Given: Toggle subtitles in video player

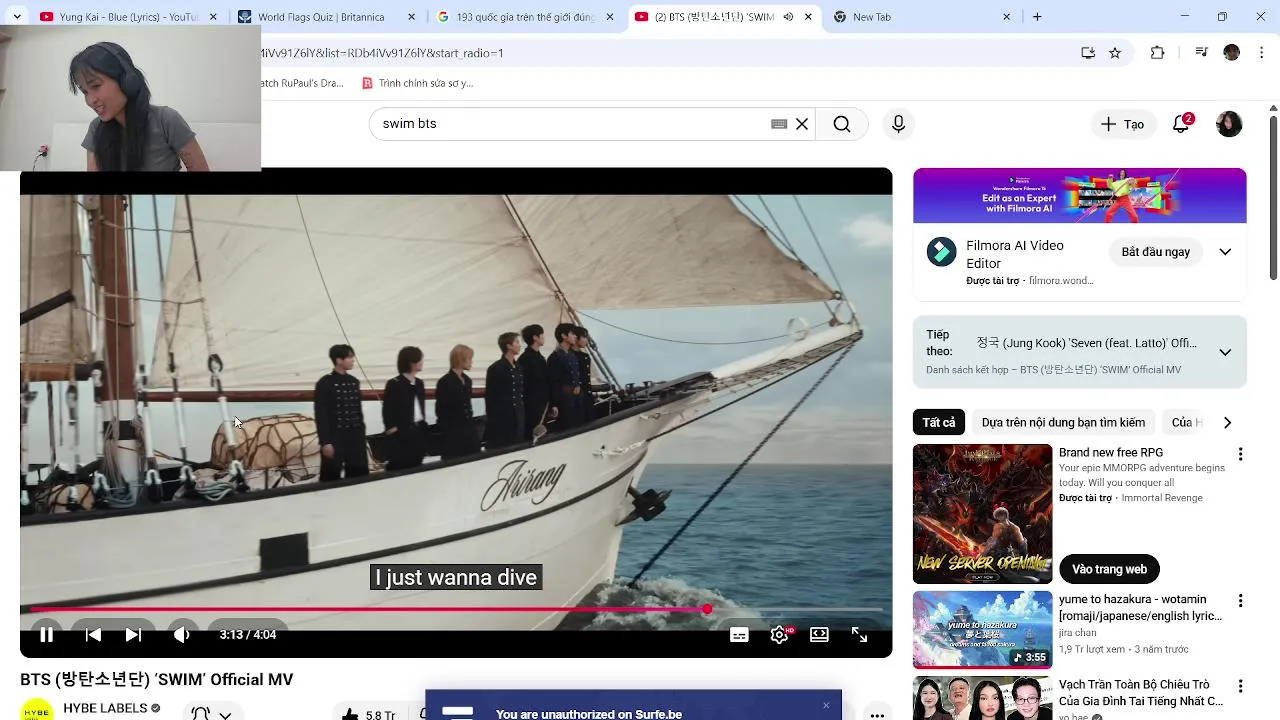Looking at the screenshot, I should 739,635.
